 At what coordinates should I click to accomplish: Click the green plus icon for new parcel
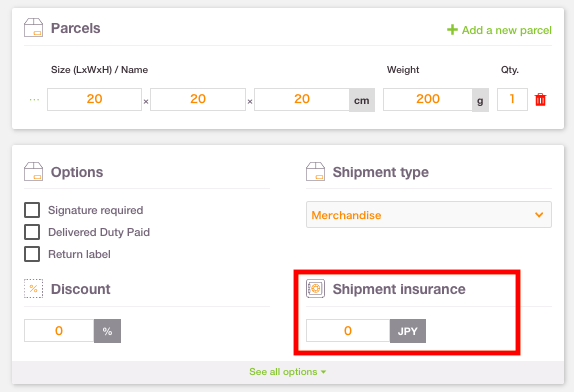tap(452, 30)
